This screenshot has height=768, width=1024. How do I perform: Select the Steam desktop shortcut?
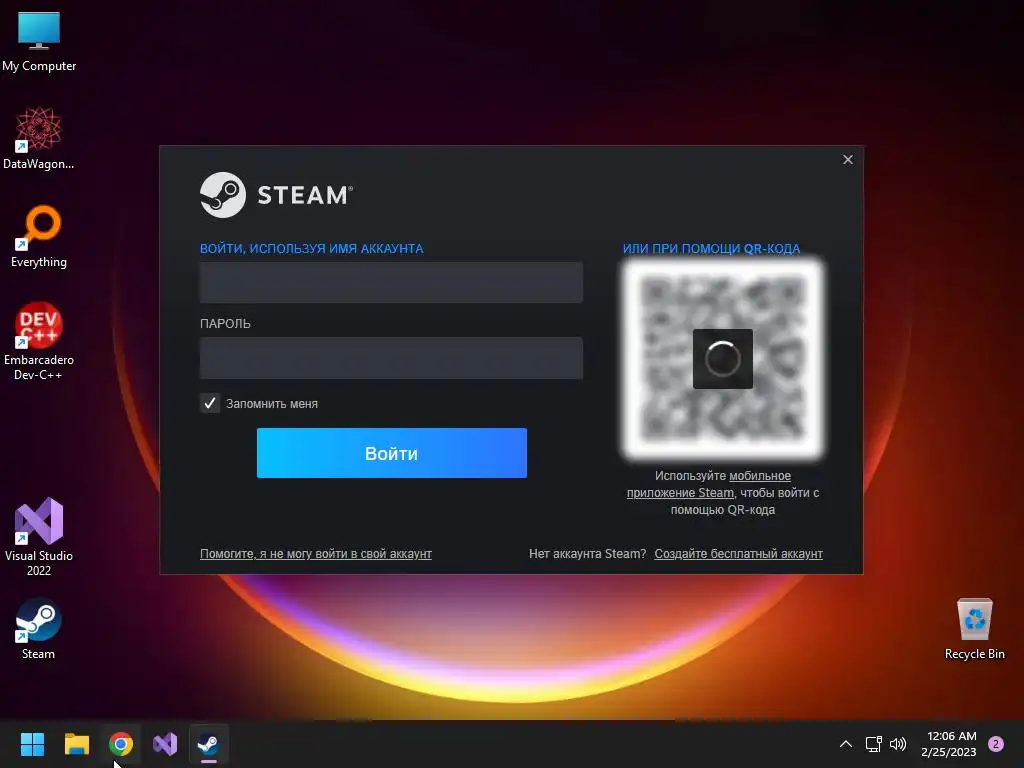[39, 628]
